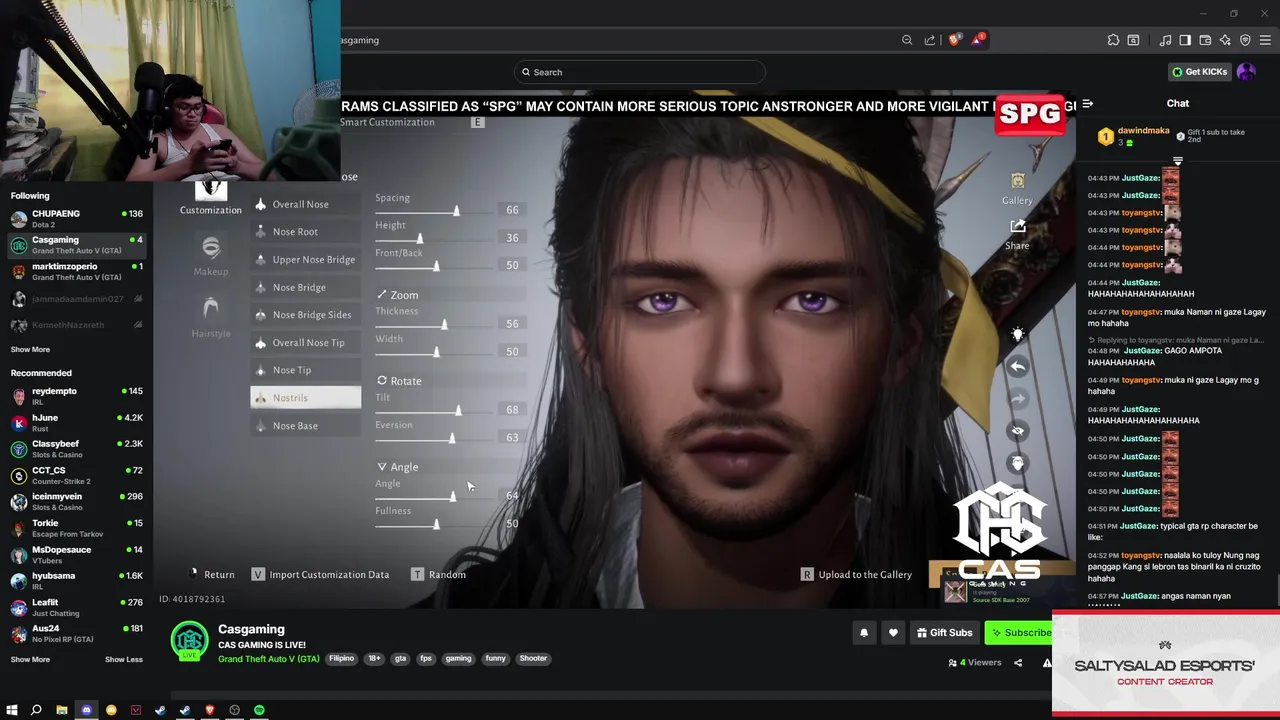This screenshot has width=1280, height=720.
Task: Open the Casgaming channel avatar
Action: click(x=189, y=641)
